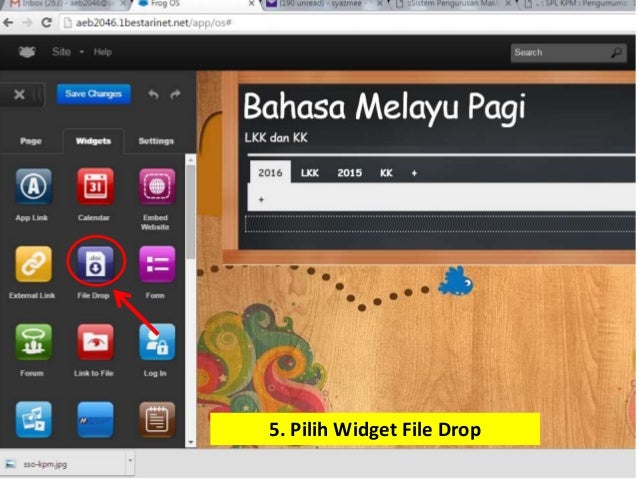Save Changes to the site

click(94, 94)
